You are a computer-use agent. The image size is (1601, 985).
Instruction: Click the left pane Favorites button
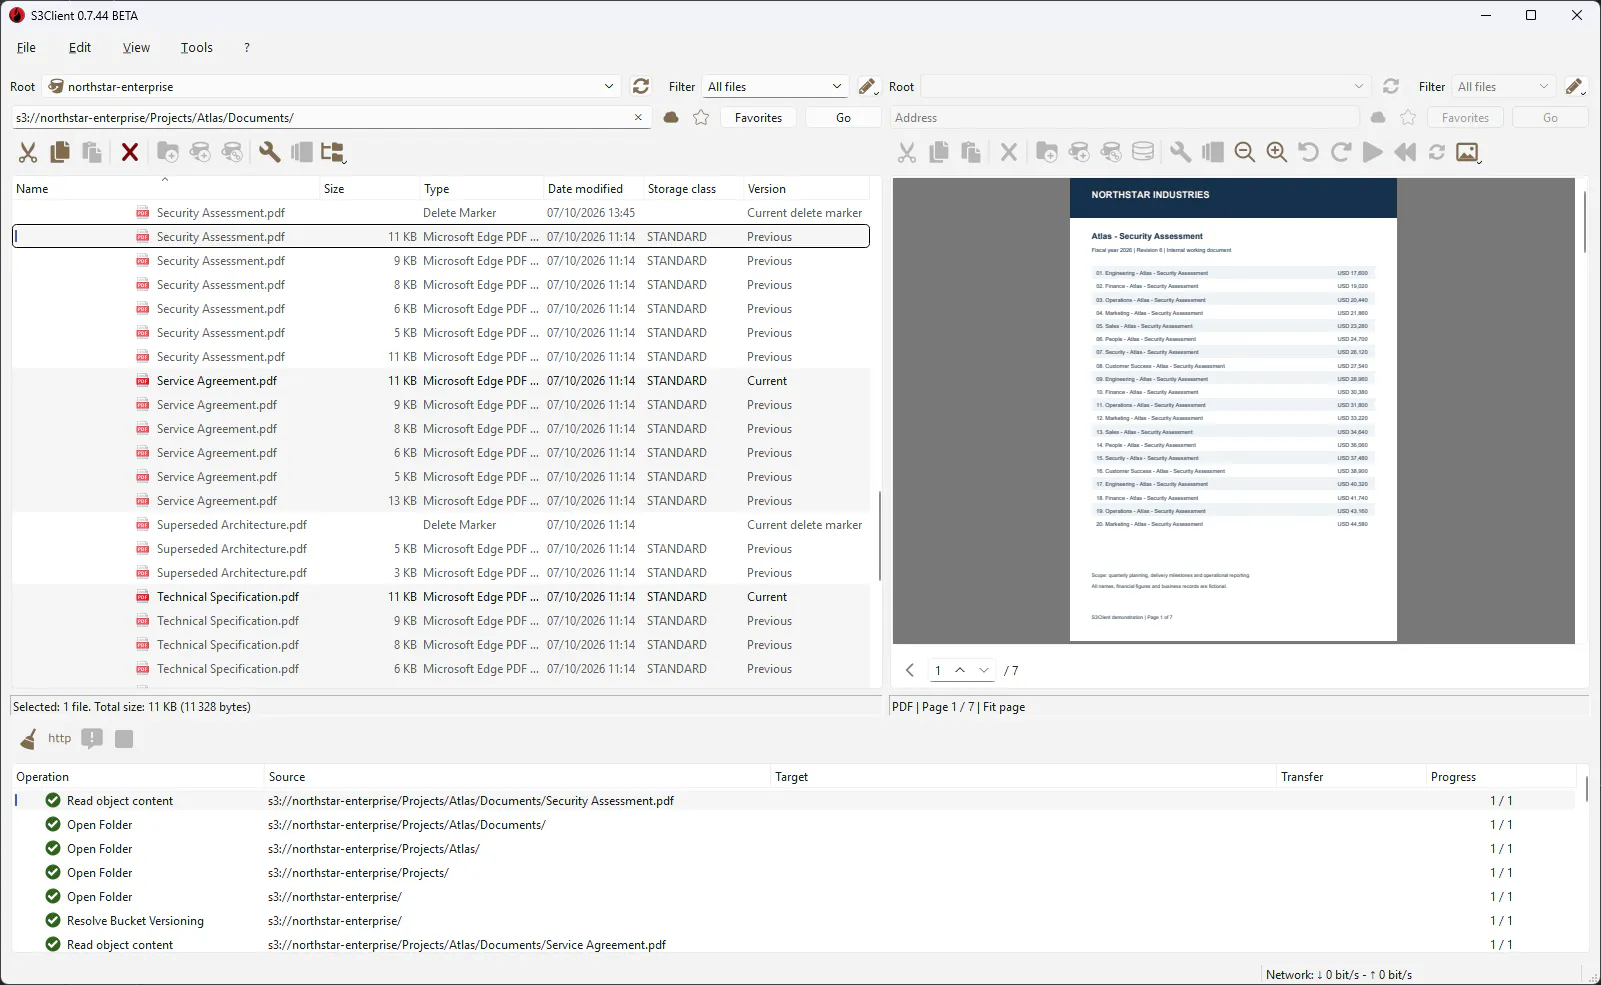click(759, 118)
